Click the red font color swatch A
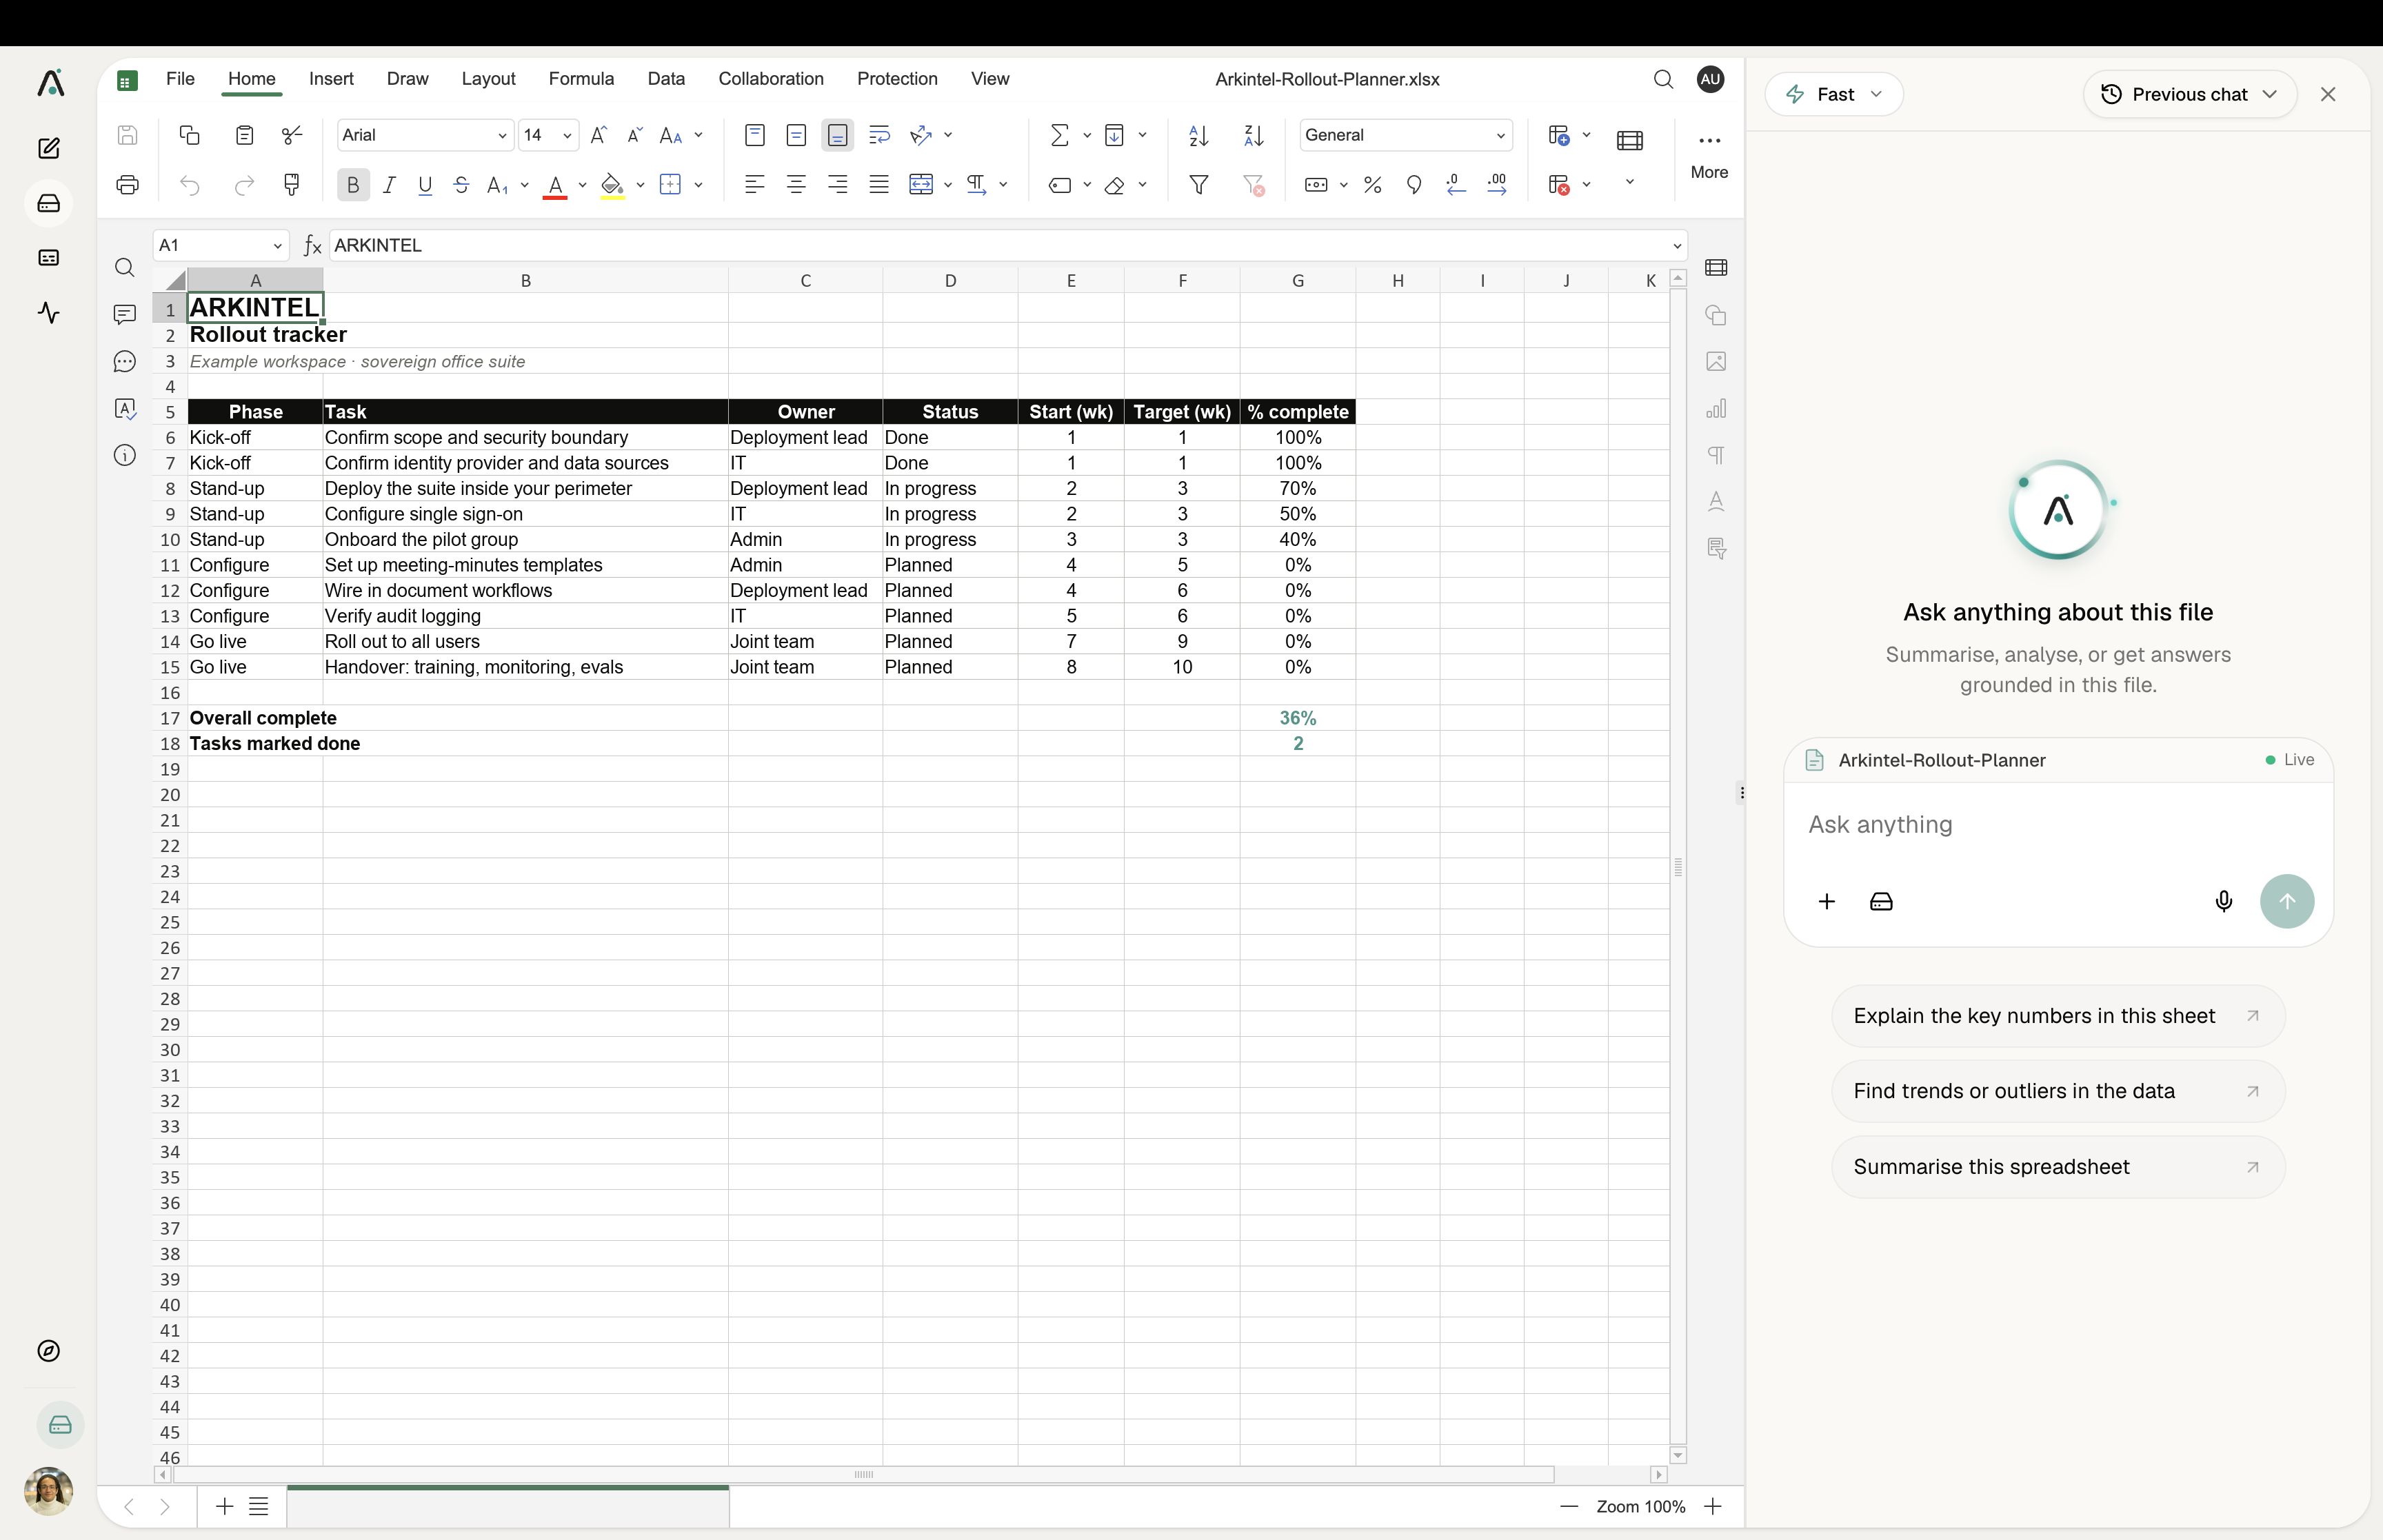 click(555, 185)
